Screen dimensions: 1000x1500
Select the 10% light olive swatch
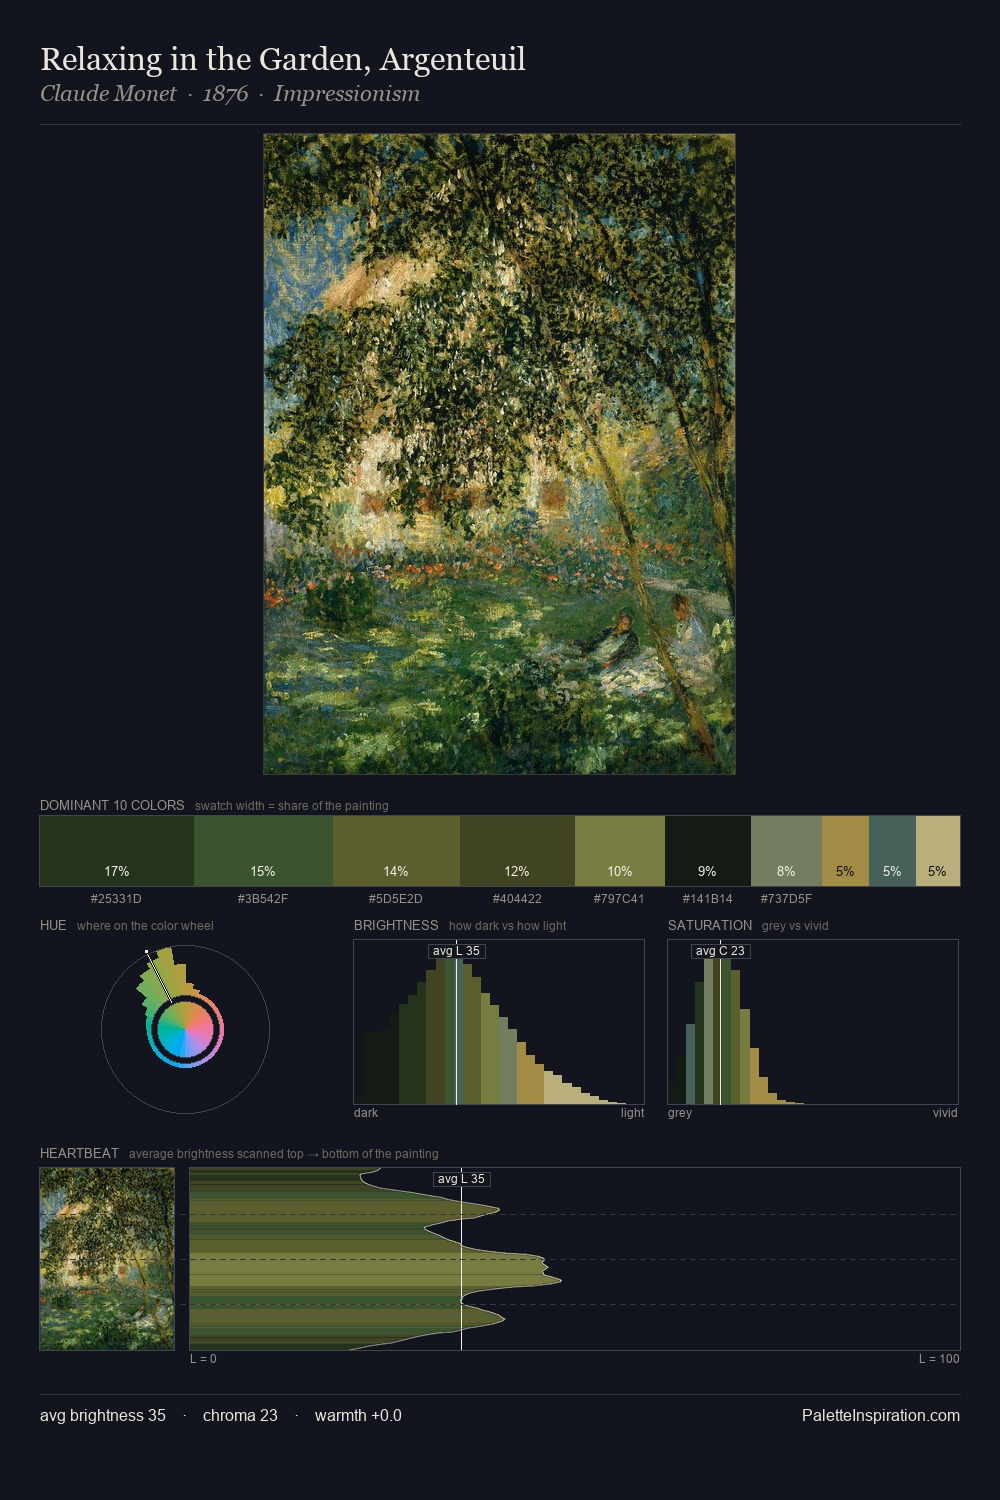click(x=620, y=851)
